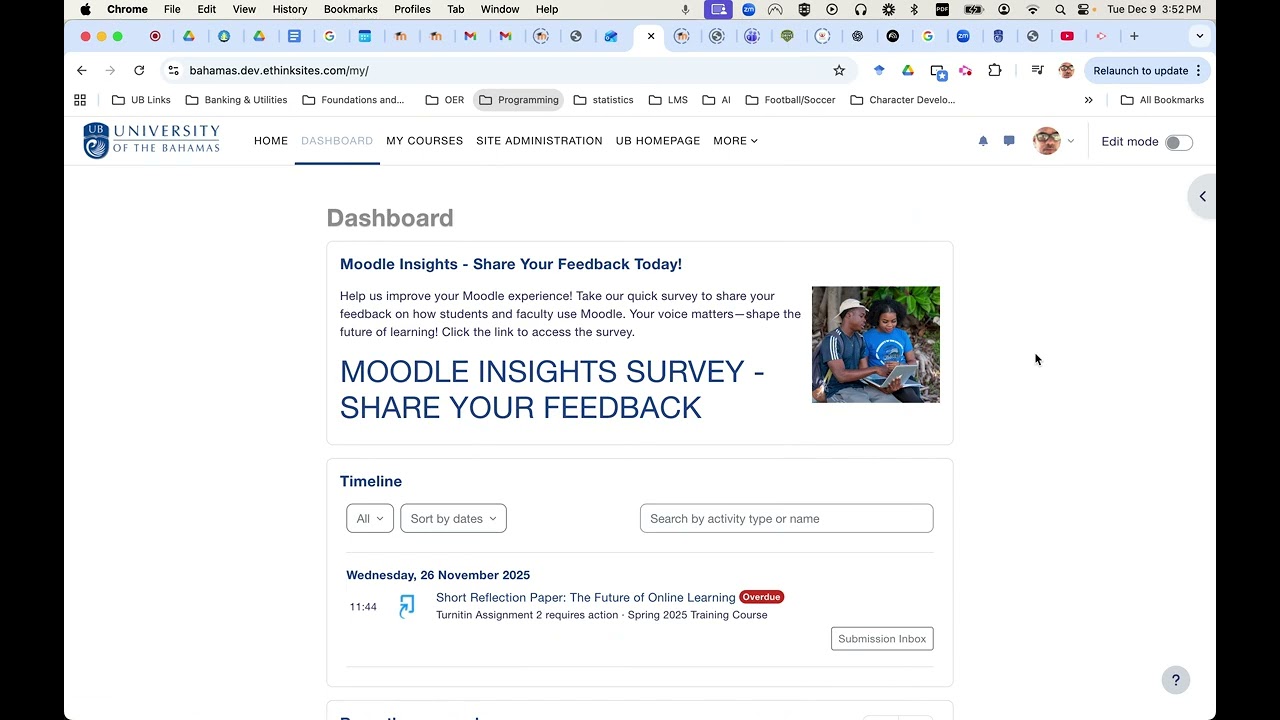Open UB HOMEPAGE link in navbar
Screen dimensions: 1280x720
pos(658,141)
